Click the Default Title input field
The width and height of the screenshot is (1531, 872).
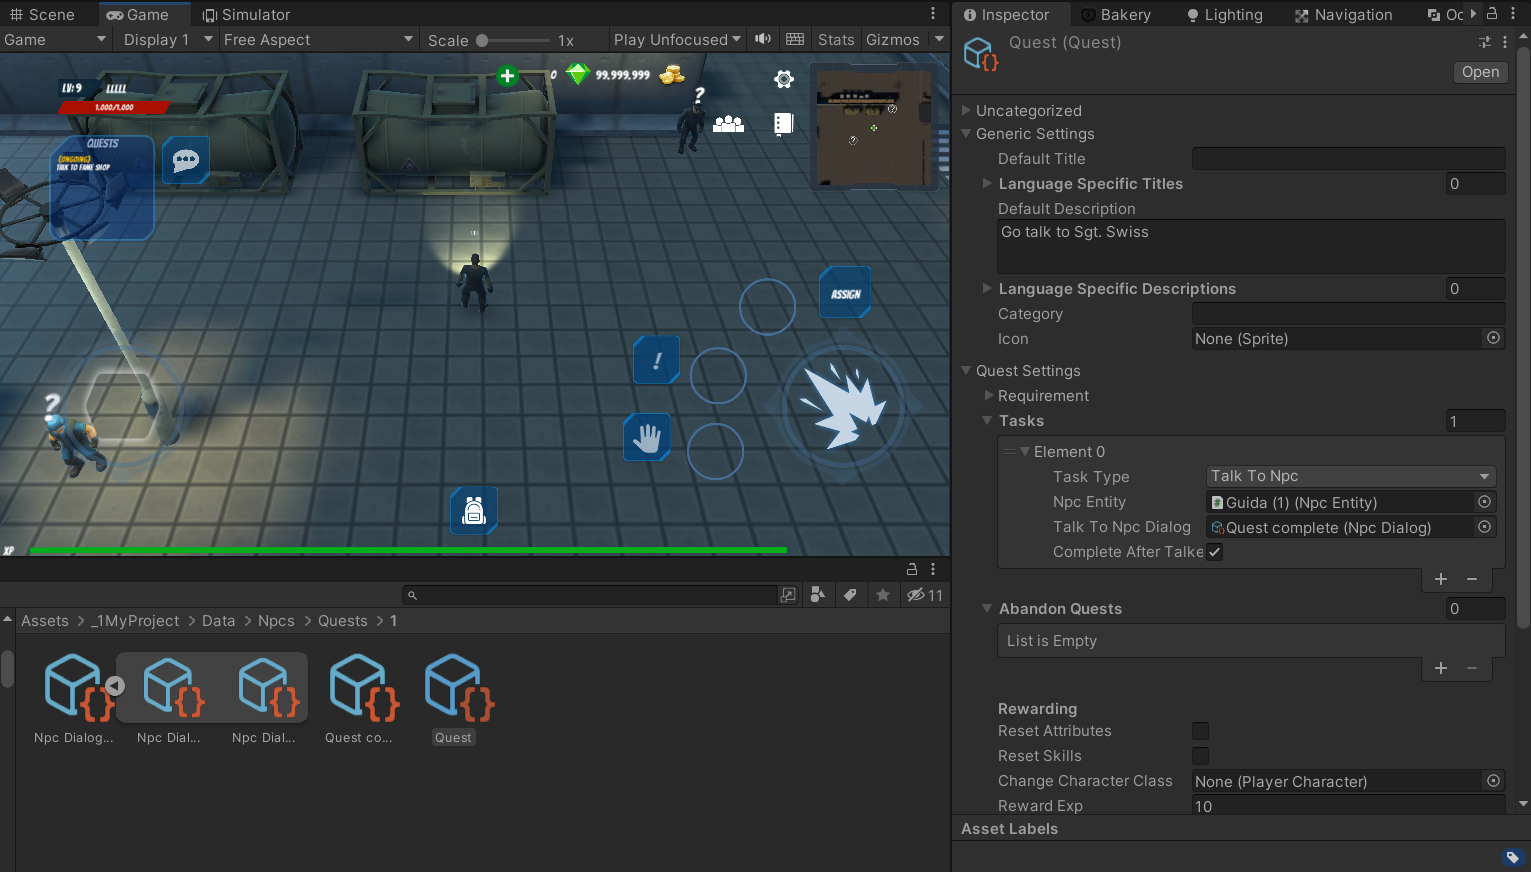click(x=1348, y=158)
